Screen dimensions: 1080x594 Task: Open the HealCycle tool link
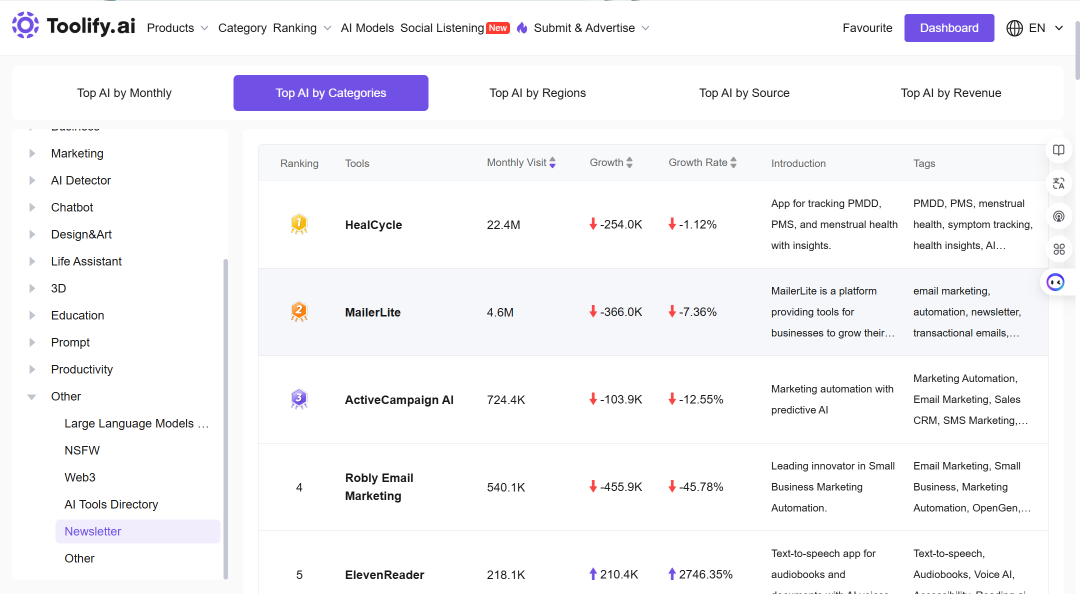pyautogui.click(x=373, y=225)
